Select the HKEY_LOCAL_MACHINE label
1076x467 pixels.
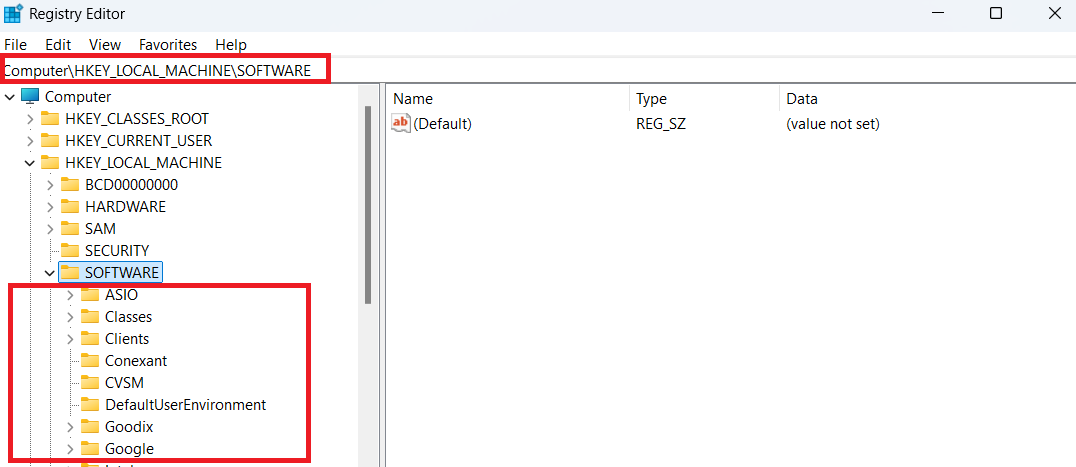tap(143, 163)
